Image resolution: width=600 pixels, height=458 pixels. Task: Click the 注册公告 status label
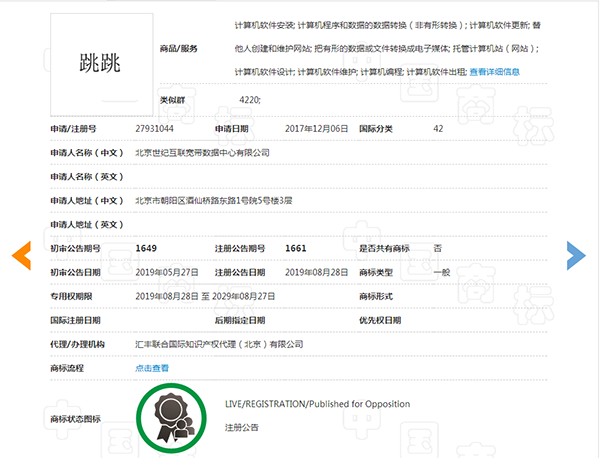click(242, 427)
